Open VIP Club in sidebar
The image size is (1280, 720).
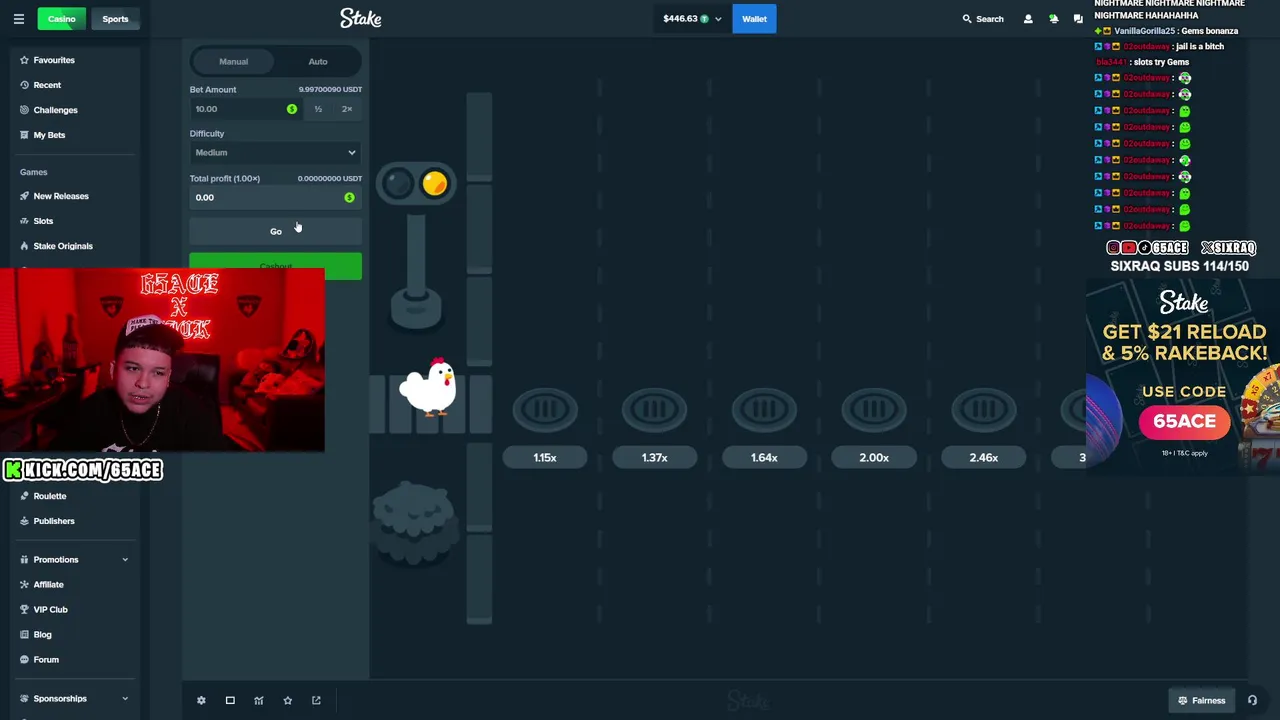50,610
